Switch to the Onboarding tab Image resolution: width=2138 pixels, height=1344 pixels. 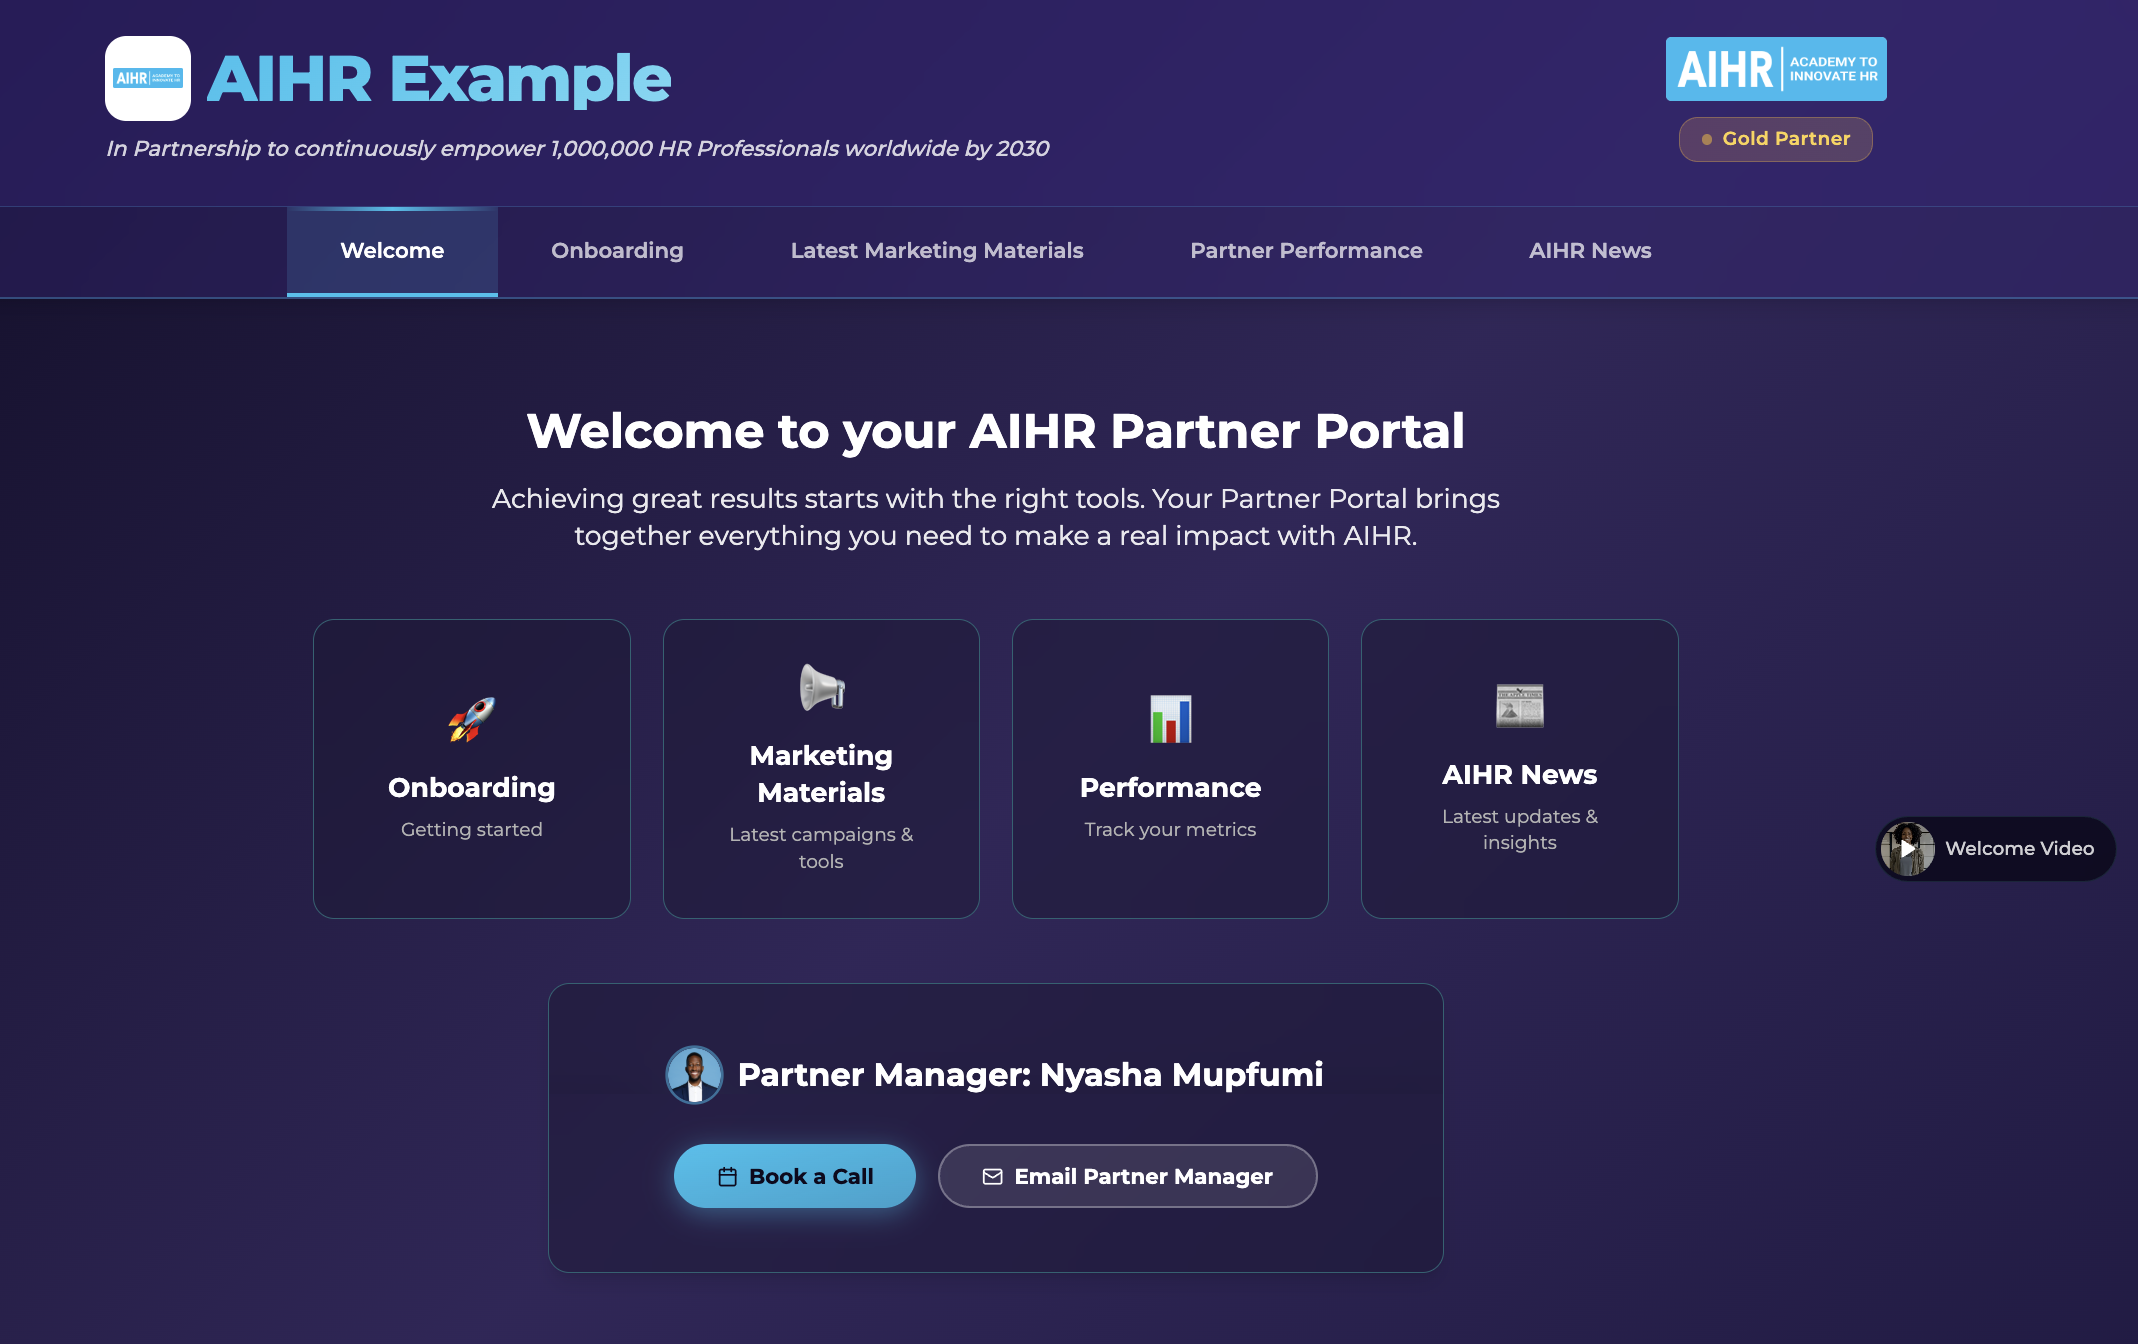coord(617,251)
